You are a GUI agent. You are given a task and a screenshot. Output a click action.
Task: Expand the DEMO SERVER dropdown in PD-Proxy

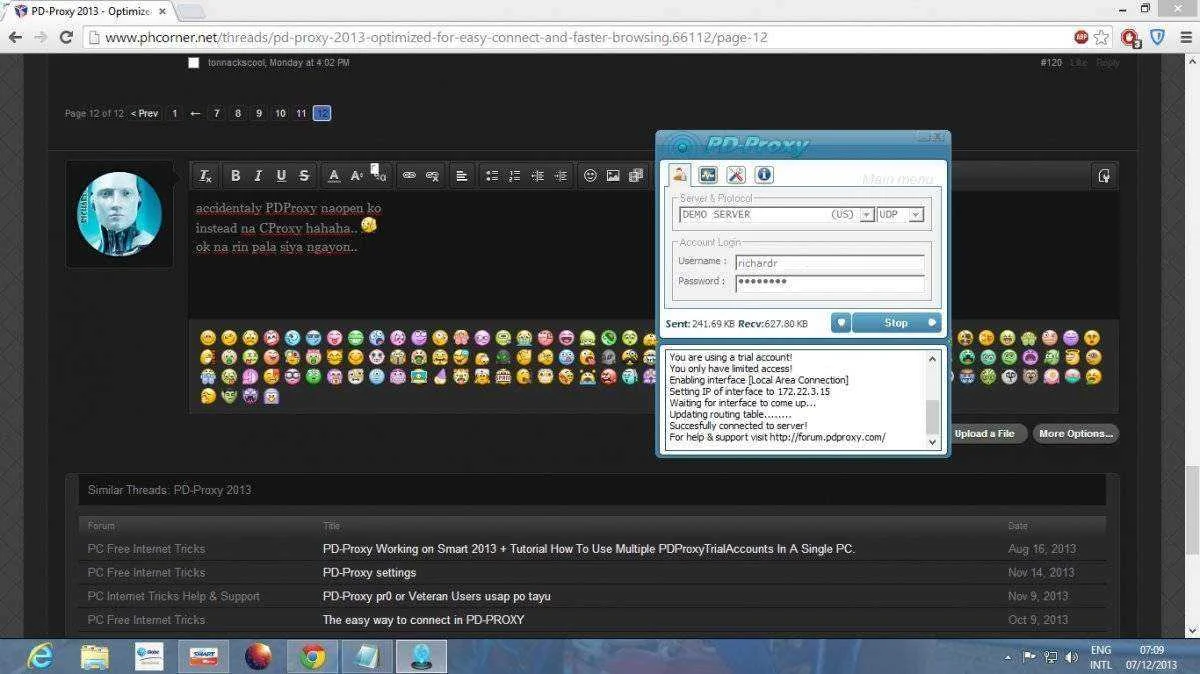pyautogui.click(x=866, y=214)
